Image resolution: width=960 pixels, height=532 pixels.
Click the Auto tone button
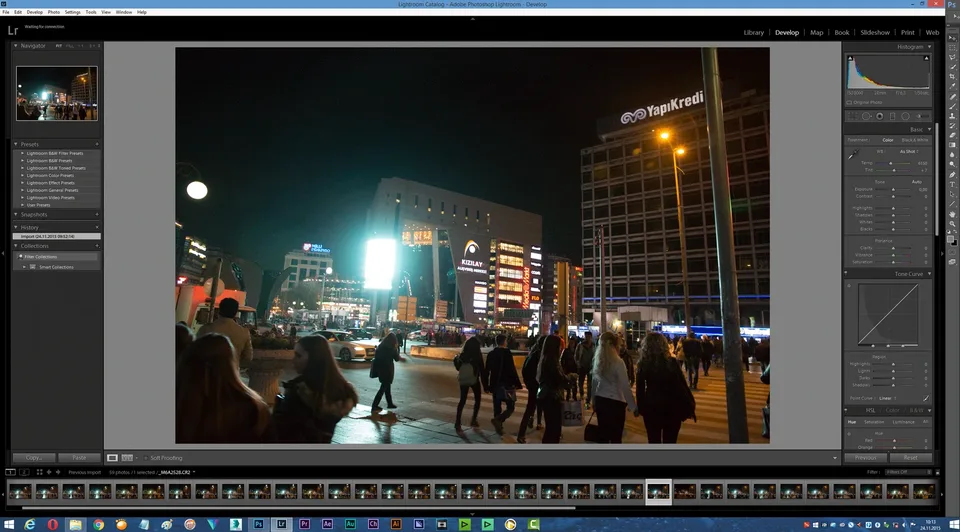pos(917,182)
